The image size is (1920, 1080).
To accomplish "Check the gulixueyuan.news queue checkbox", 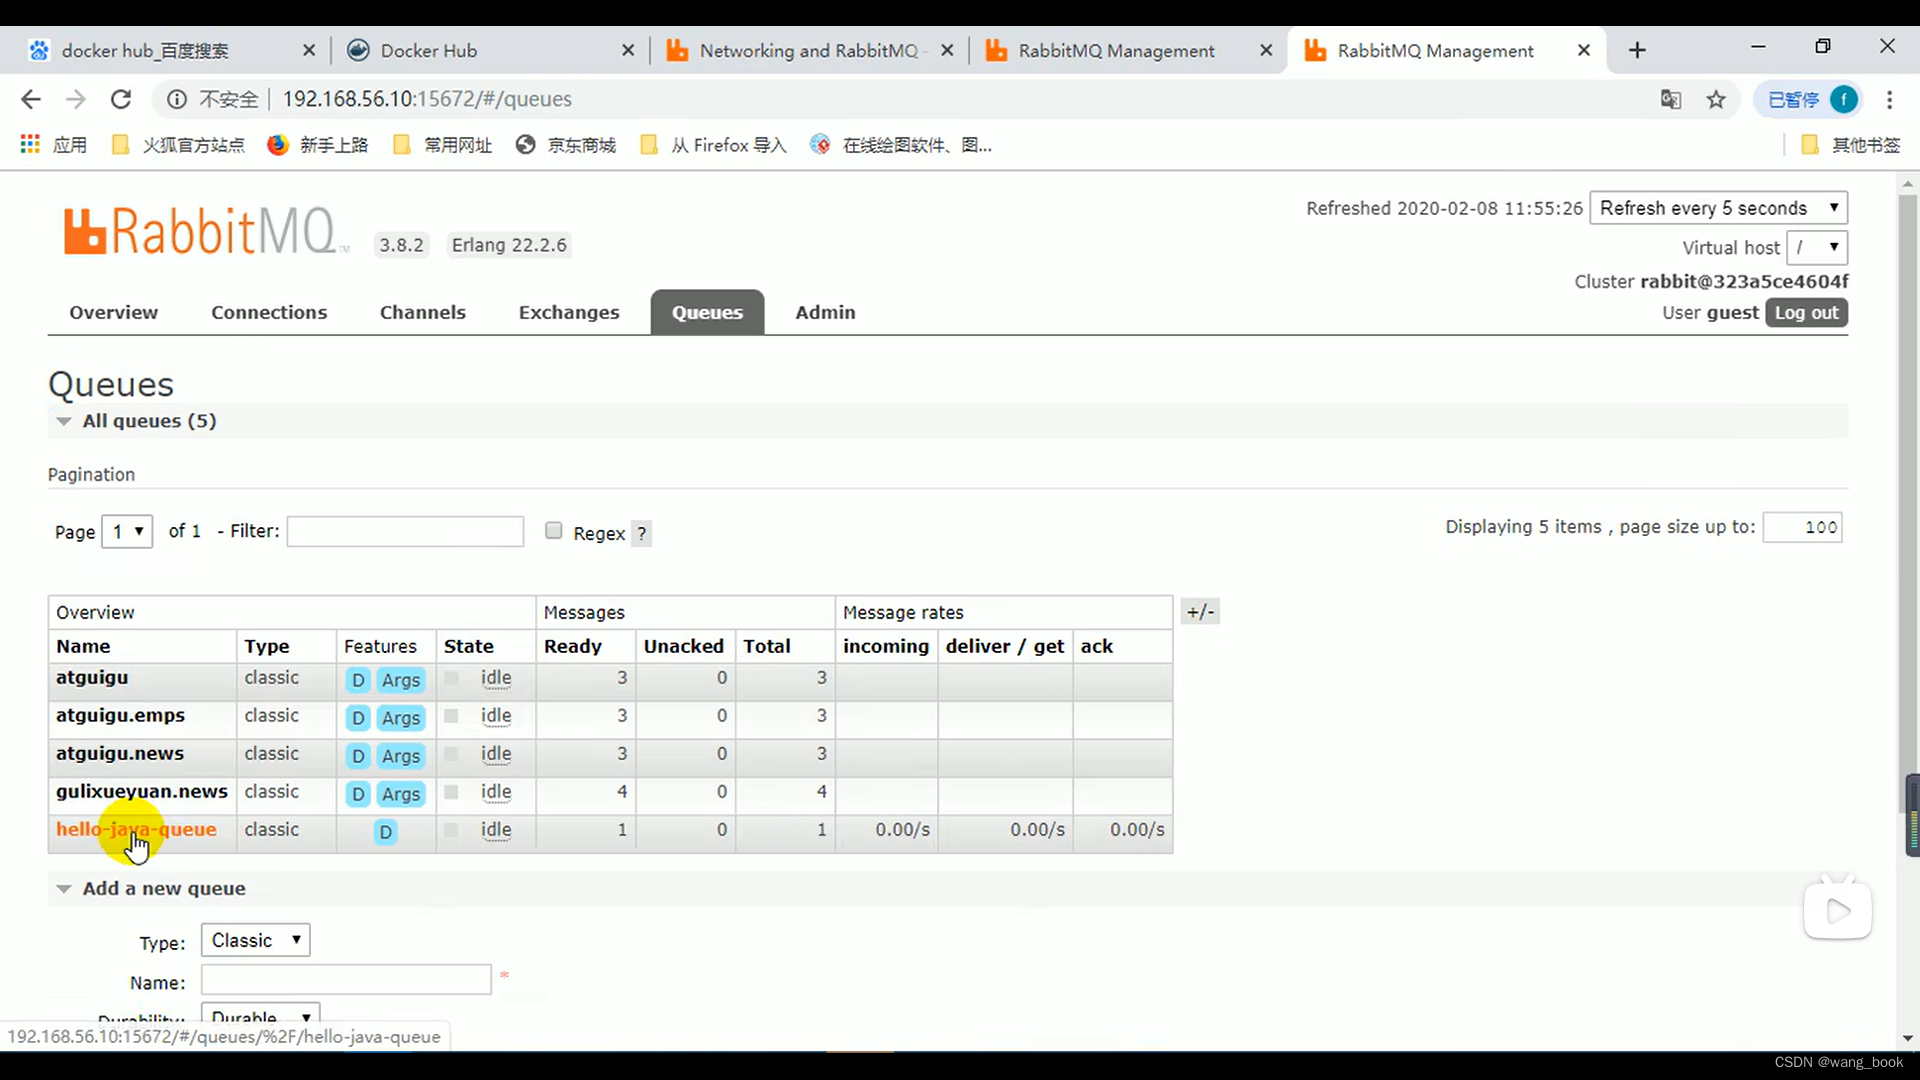I will [x=451, y=791].
